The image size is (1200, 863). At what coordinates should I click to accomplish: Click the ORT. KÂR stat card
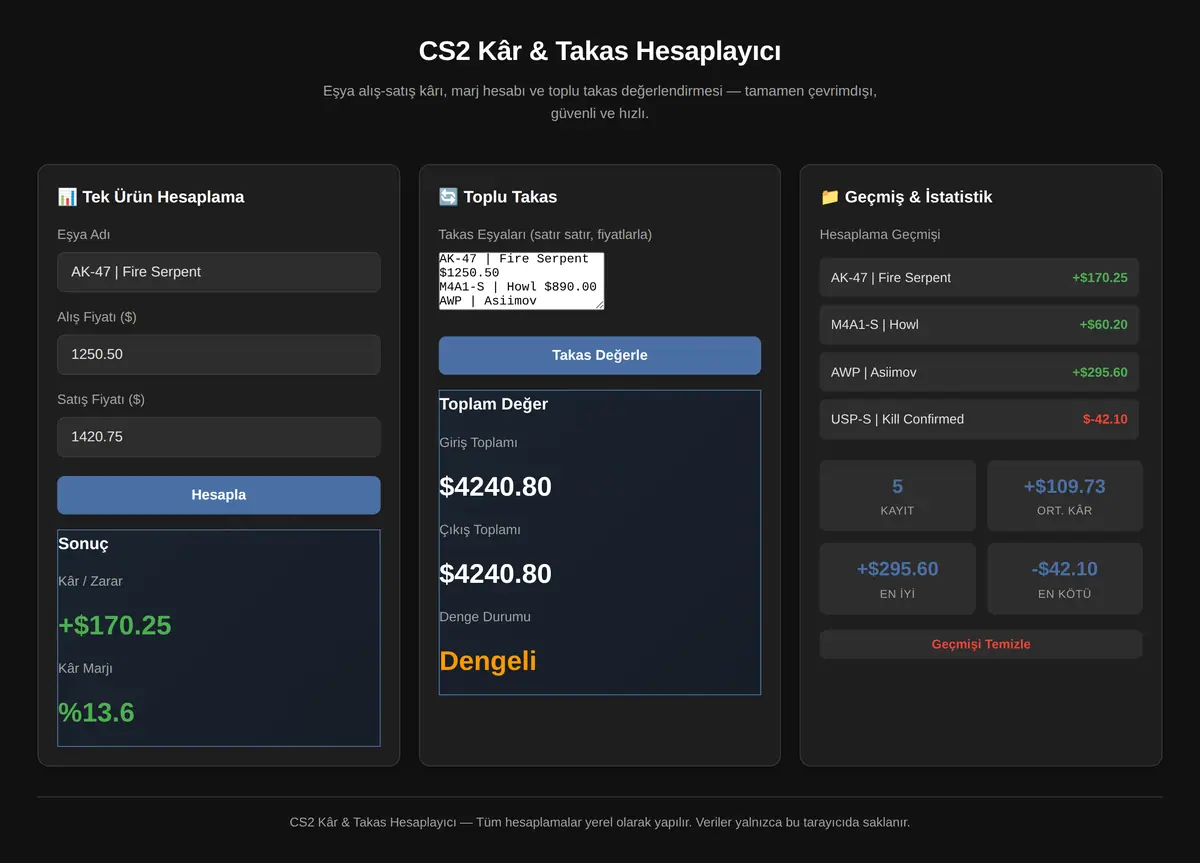[1065, 496]
